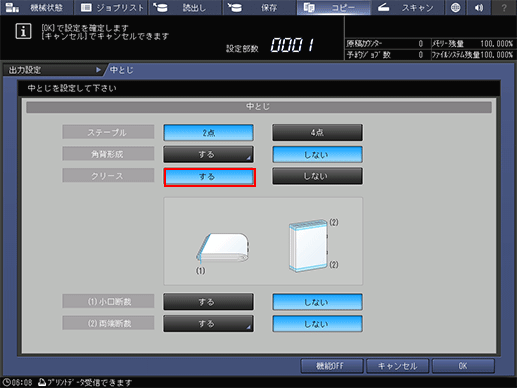
Task: Select ステープル 2点 option
Action: (x=208, y=133)
